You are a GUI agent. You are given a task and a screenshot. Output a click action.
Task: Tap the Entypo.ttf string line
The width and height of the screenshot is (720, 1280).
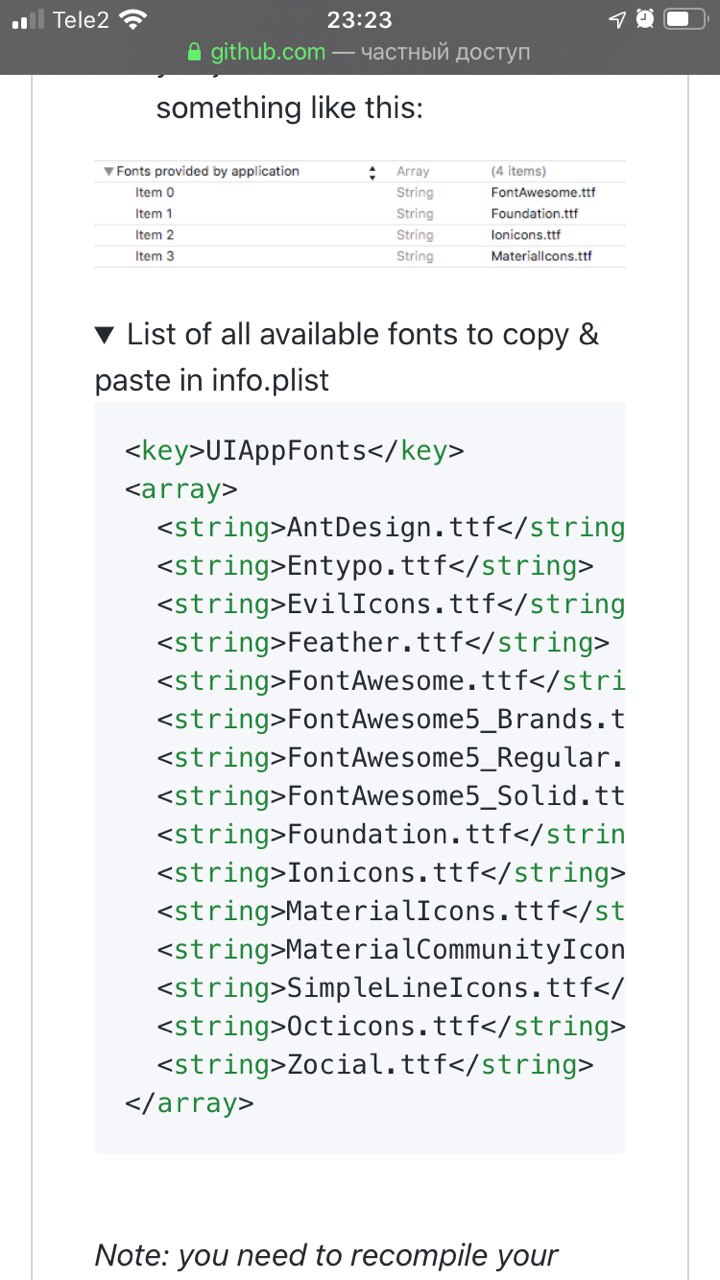coord(375,566)
